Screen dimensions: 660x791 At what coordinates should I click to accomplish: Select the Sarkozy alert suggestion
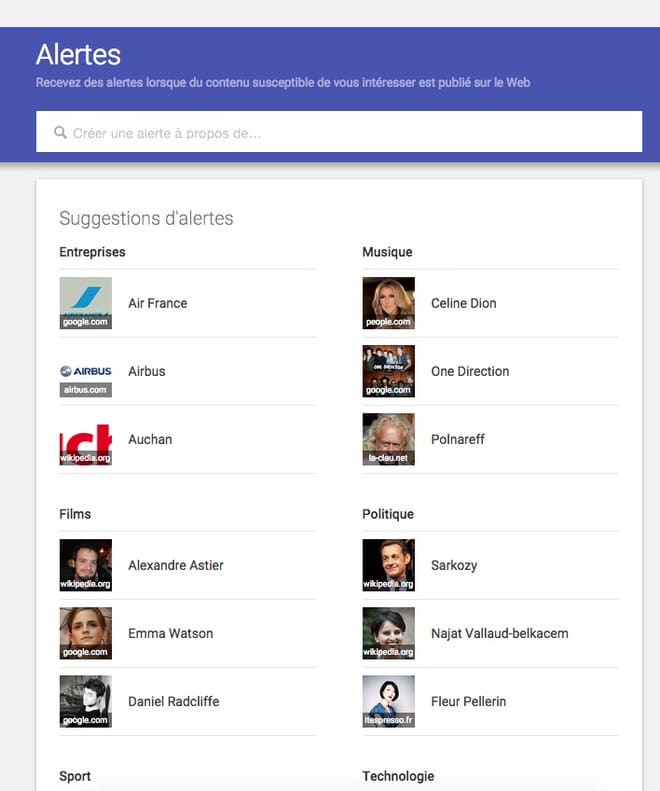pyautogui.click(x=454, y=566)
